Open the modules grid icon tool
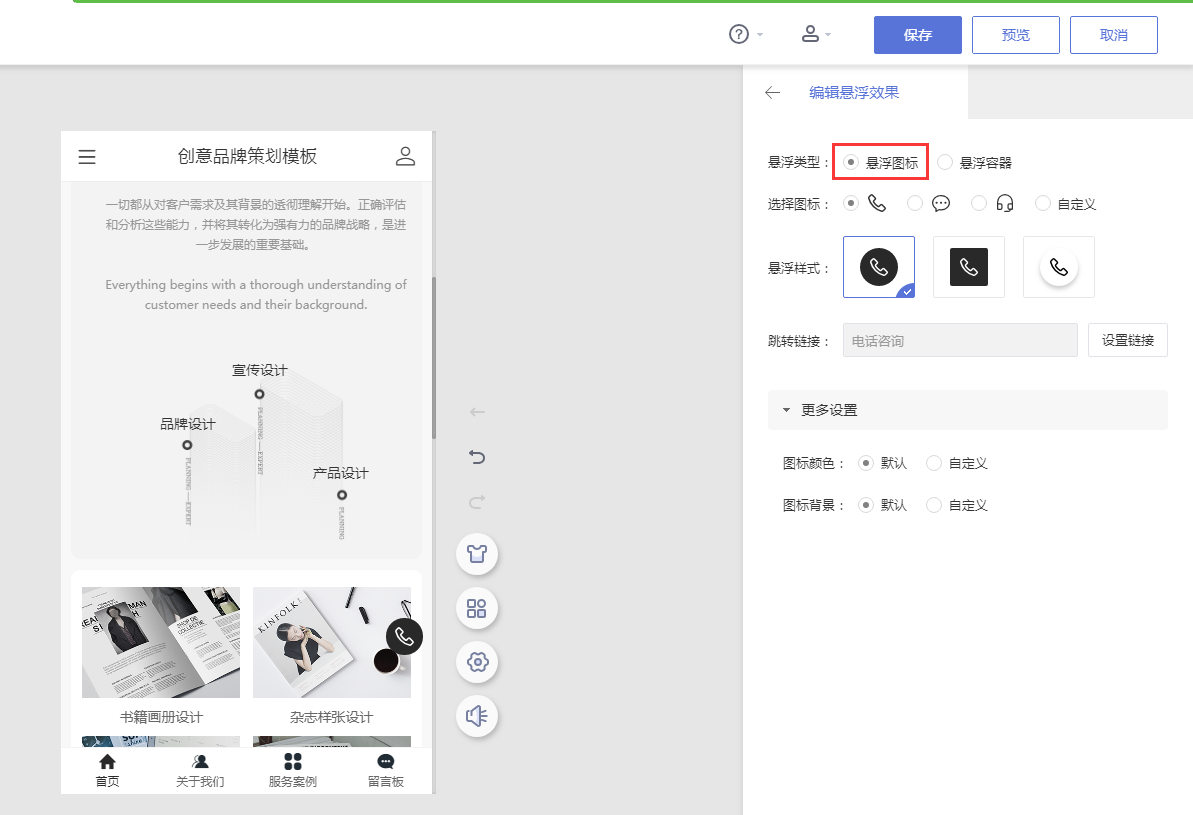This screenshot has width=1193, height=815. coord(477,608)
